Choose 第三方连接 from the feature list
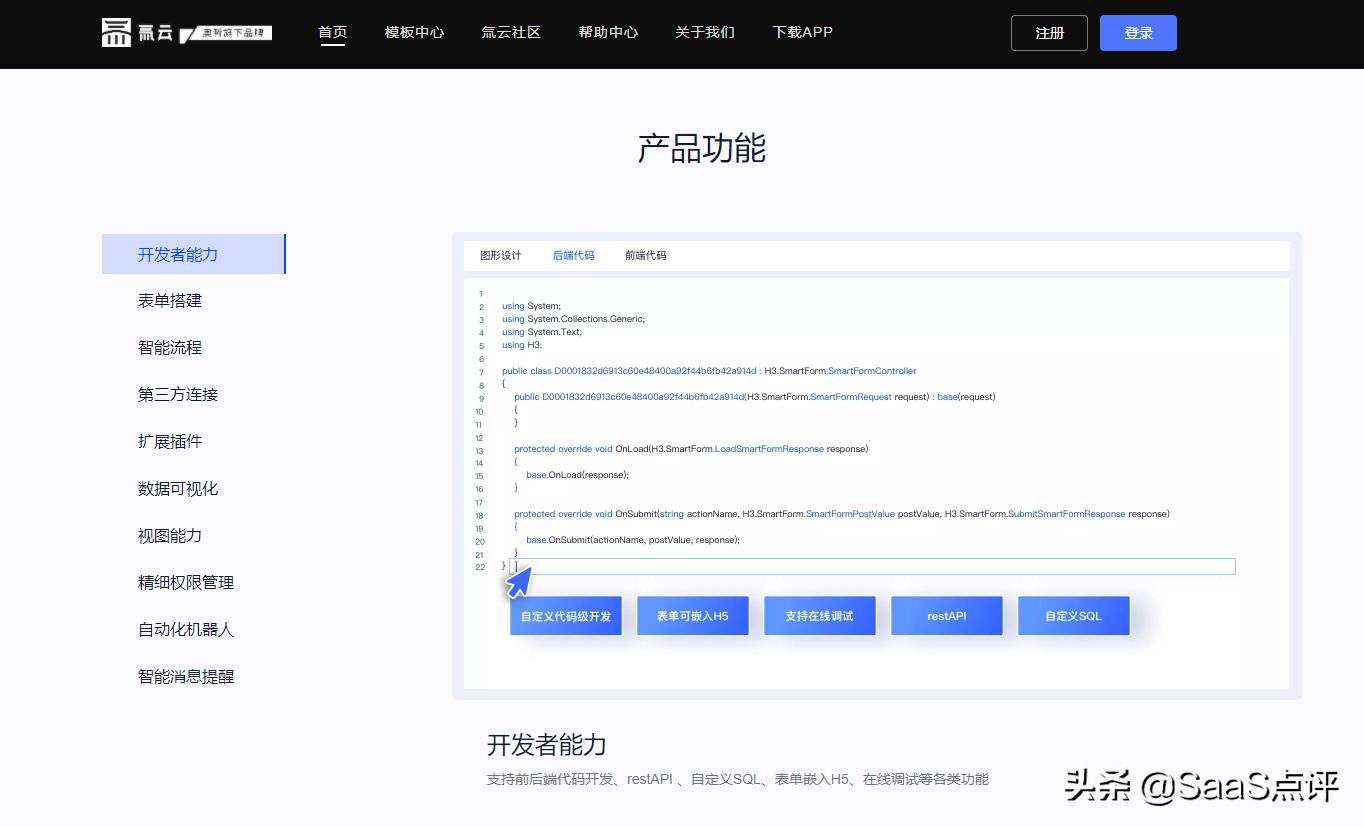Image resolution: width=1364 pixels, height=827 pixels. click(178, 395)
